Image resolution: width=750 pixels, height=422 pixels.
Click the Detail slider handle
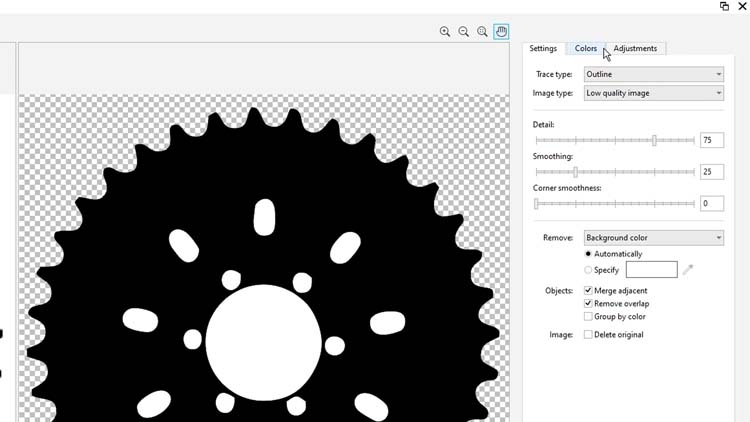[x=654, y=140]
